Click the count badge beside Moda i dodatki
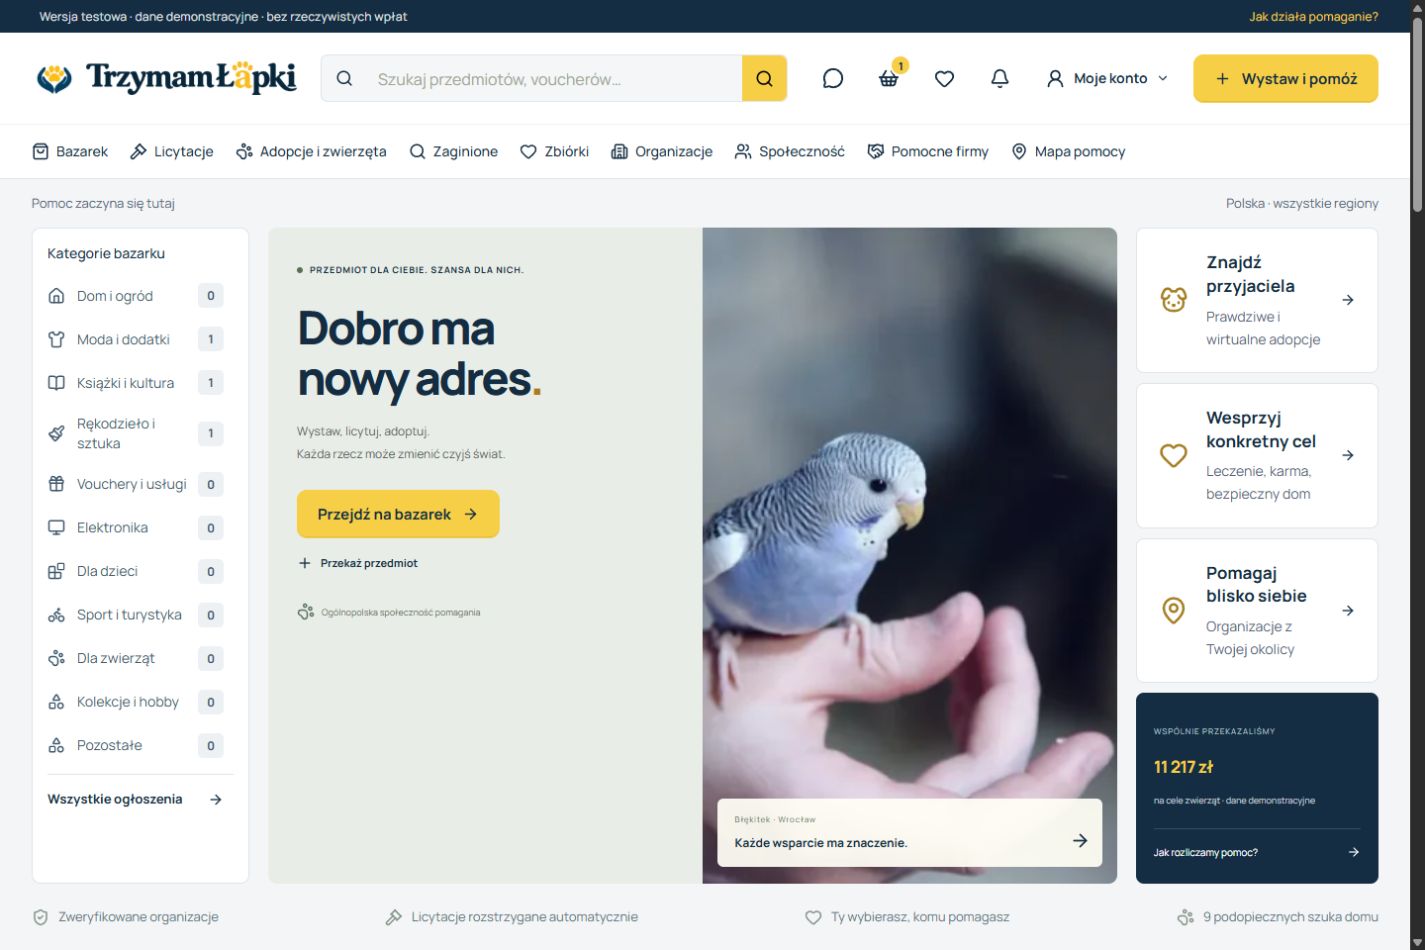The image size is (1425, 950). (210, 339)
